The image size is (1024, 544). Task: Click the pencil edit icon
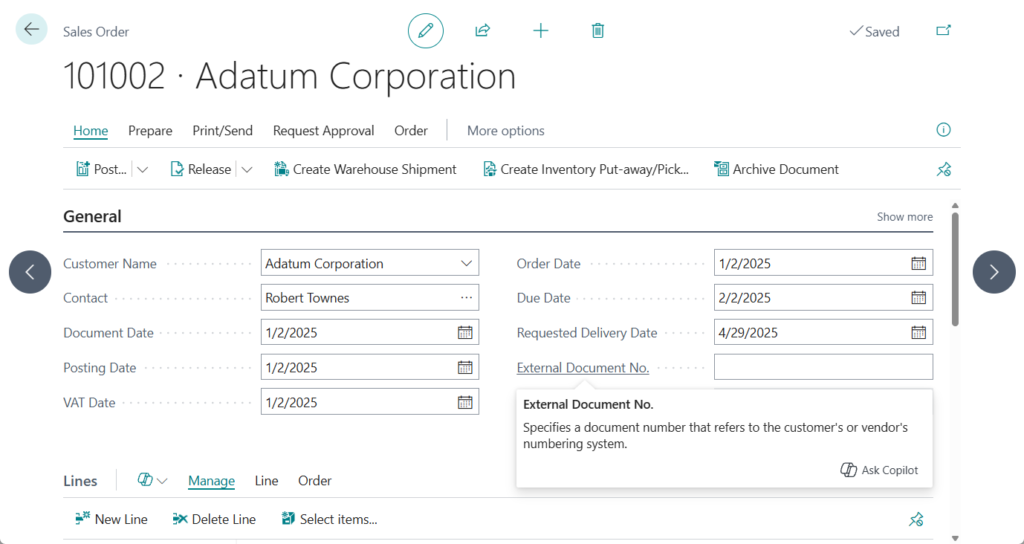[x=425, y=31]
